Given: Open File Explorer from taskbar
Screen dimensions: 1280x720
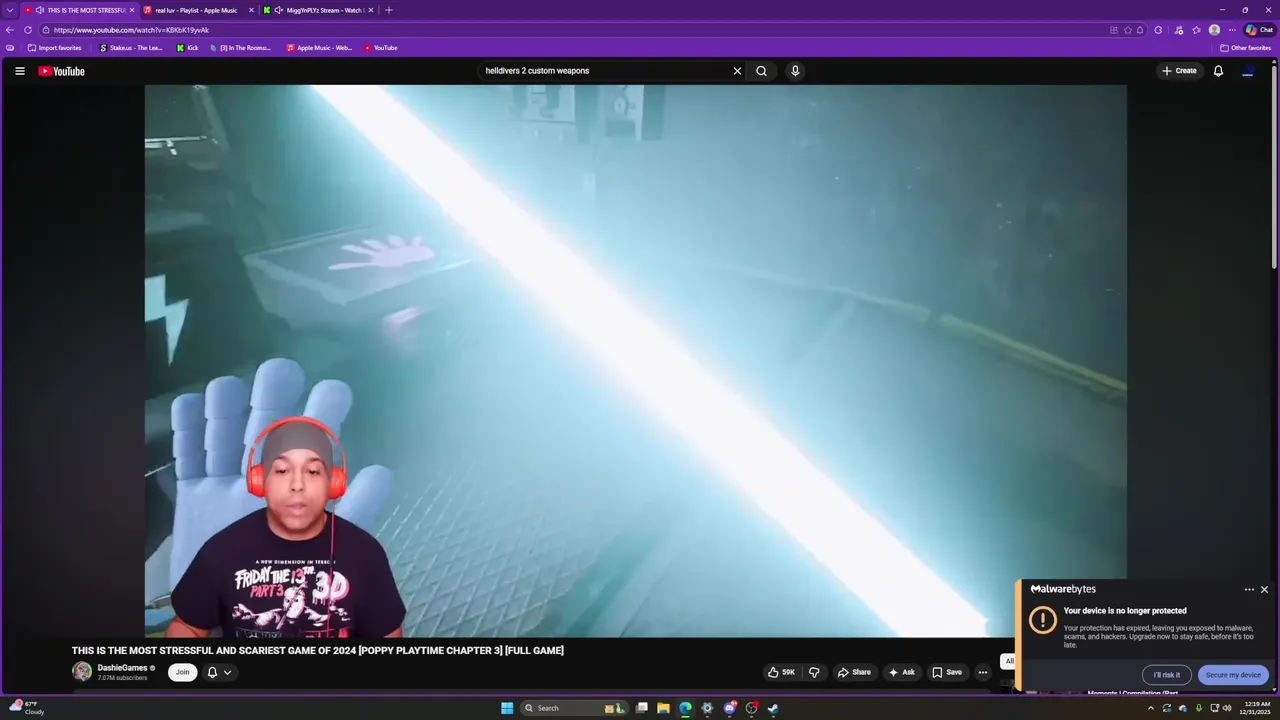Looking at the screenshot, I should [663, 708].
